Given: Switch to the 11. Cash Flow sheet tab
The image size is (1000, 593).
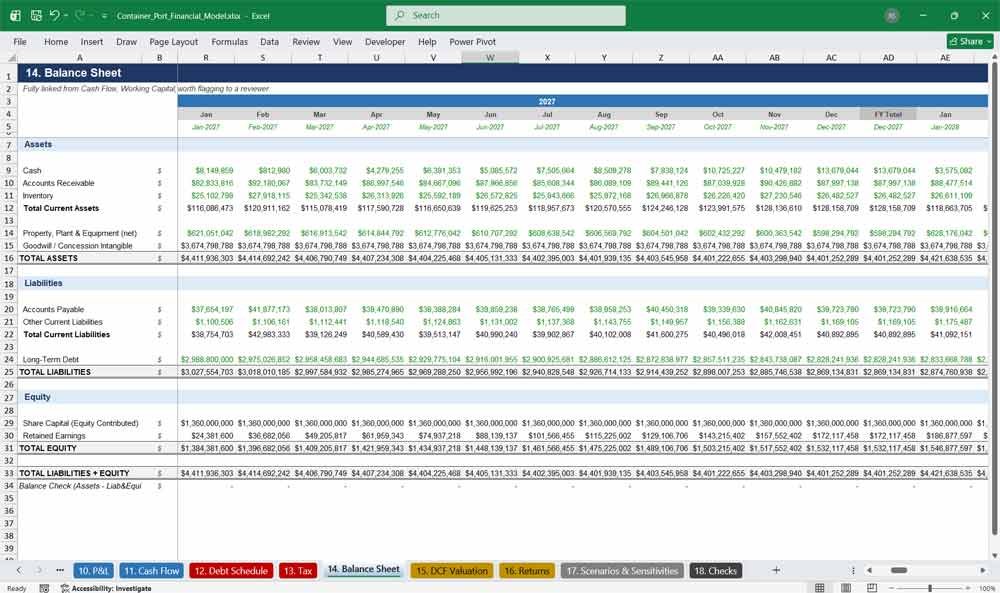Looking at the screenshot, I should tap(152, 571).
